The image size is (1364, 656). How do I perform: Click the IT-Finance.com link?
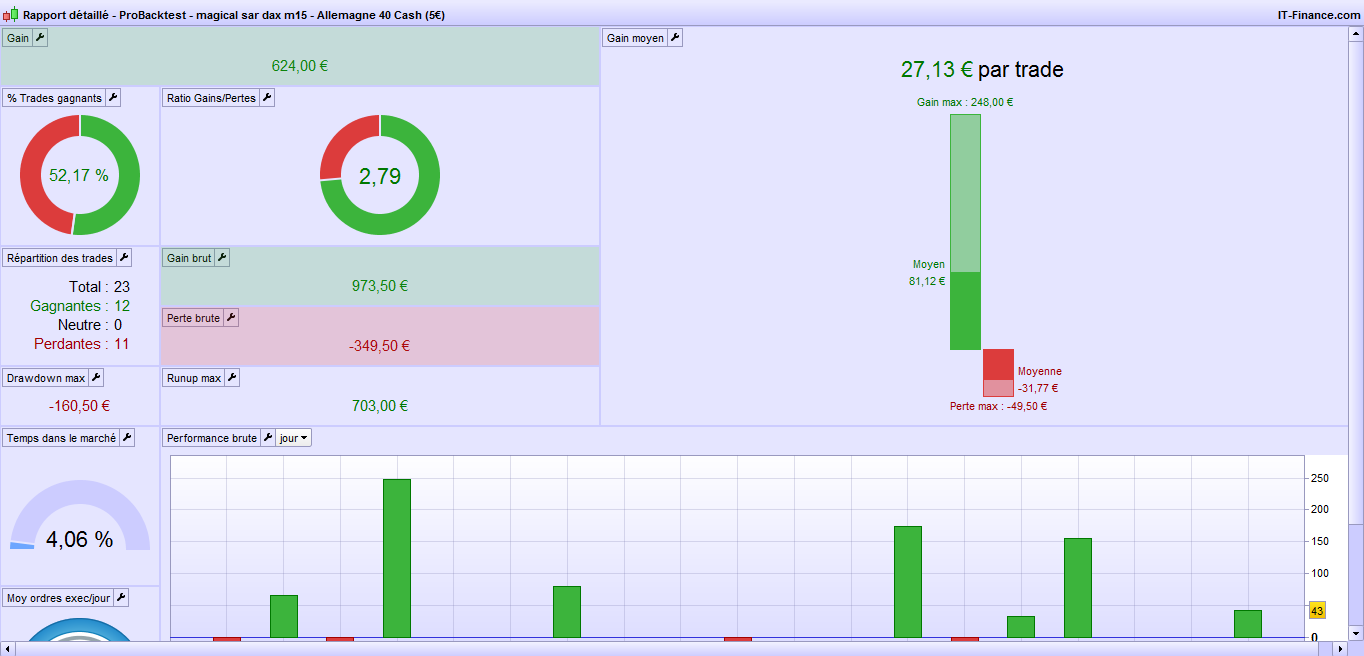pos(1318,15)
